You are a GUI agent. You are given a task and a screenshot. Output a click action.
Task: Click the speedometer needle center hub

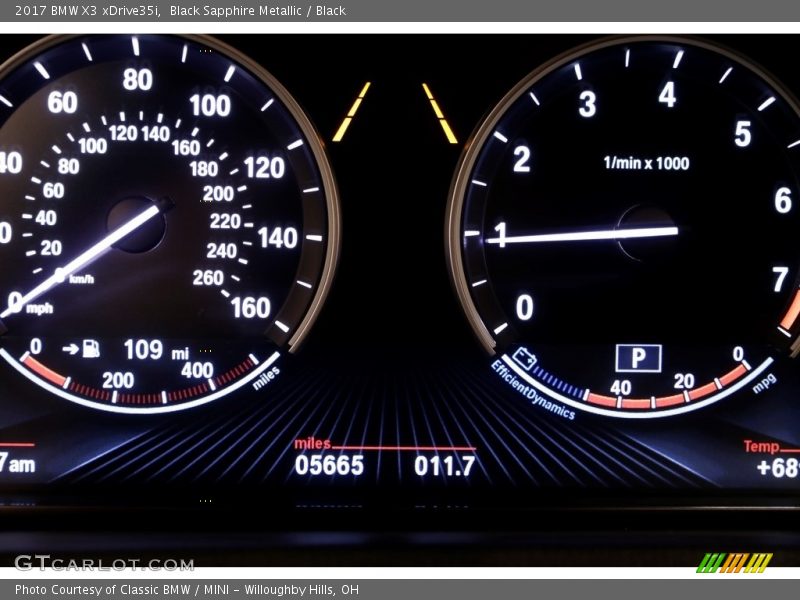(136, 224)
